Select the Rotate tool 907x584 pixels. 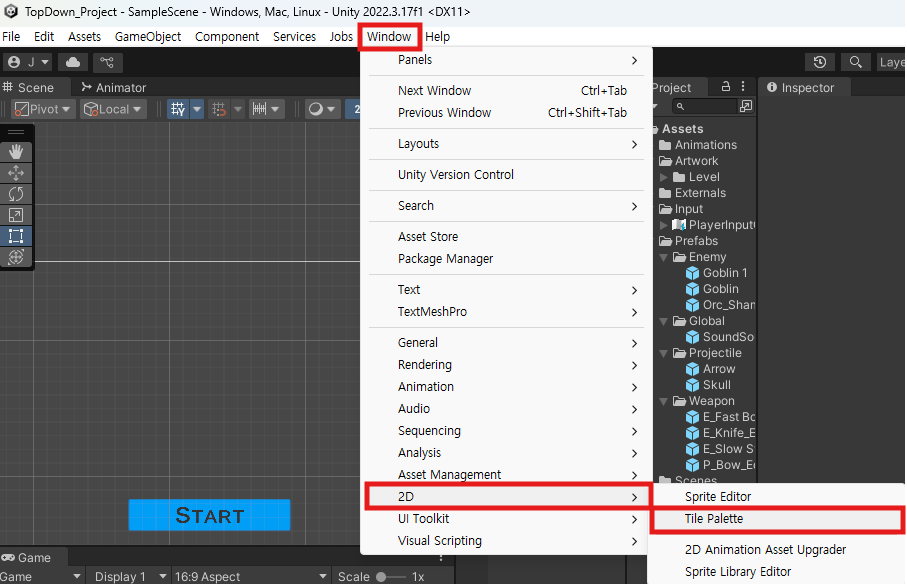(16, 194)
